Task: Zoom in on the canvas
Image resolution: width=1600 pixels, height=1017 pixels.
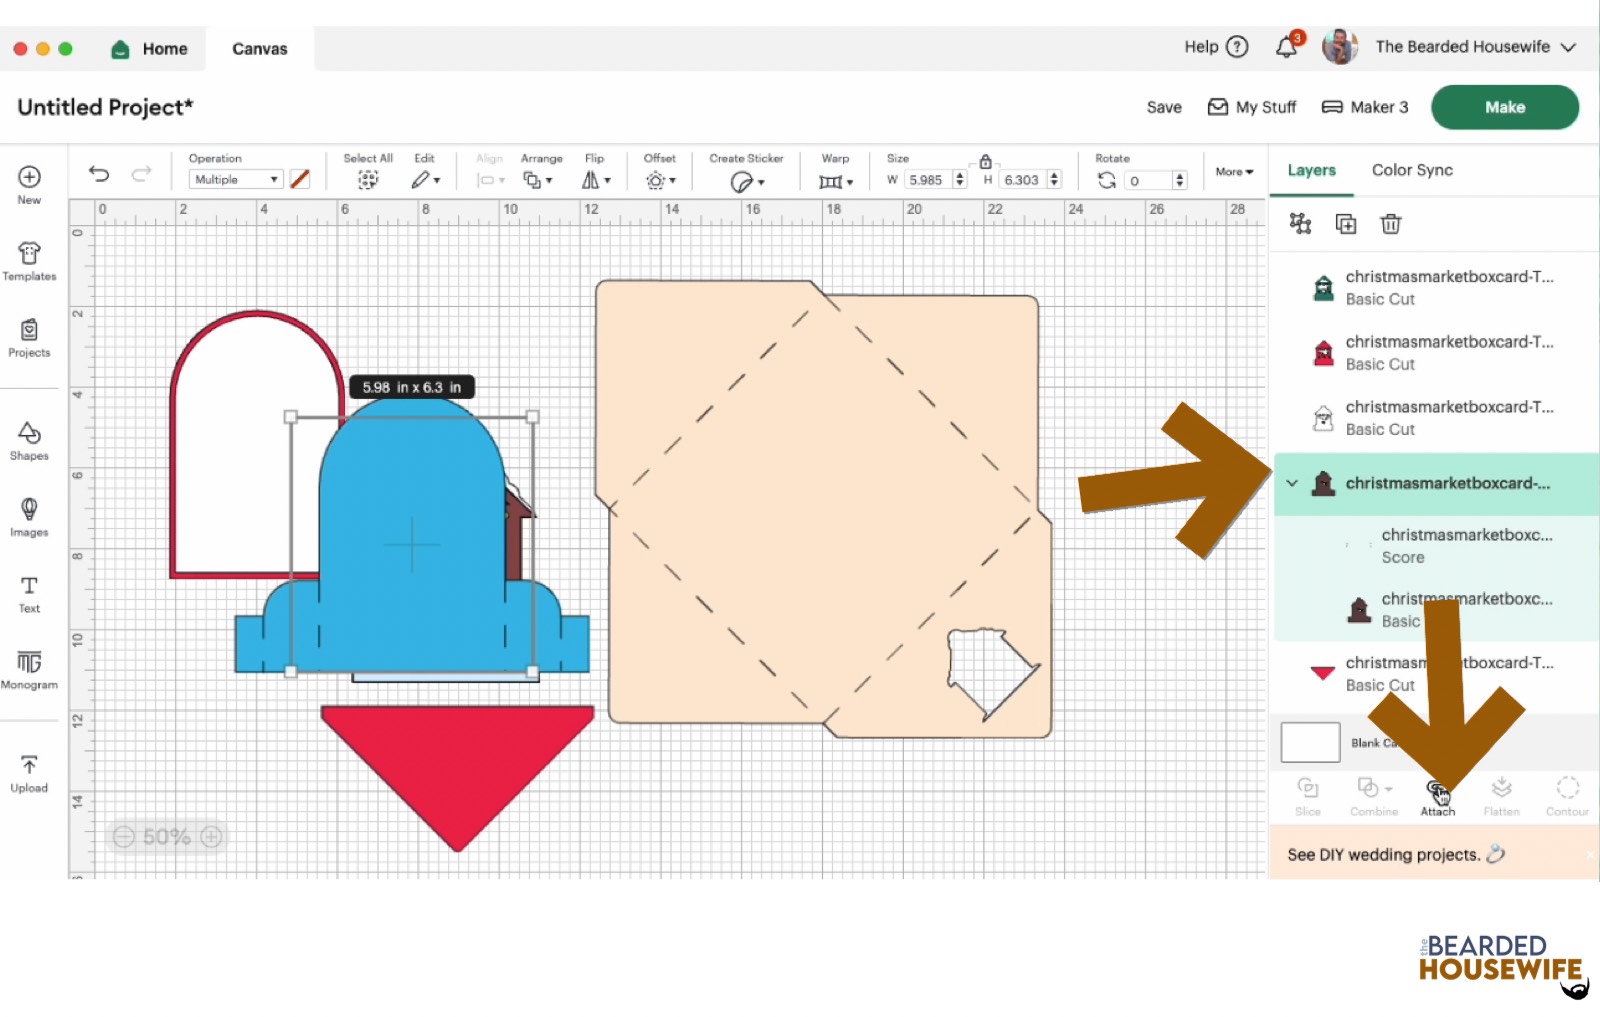Action: (211, 837)
